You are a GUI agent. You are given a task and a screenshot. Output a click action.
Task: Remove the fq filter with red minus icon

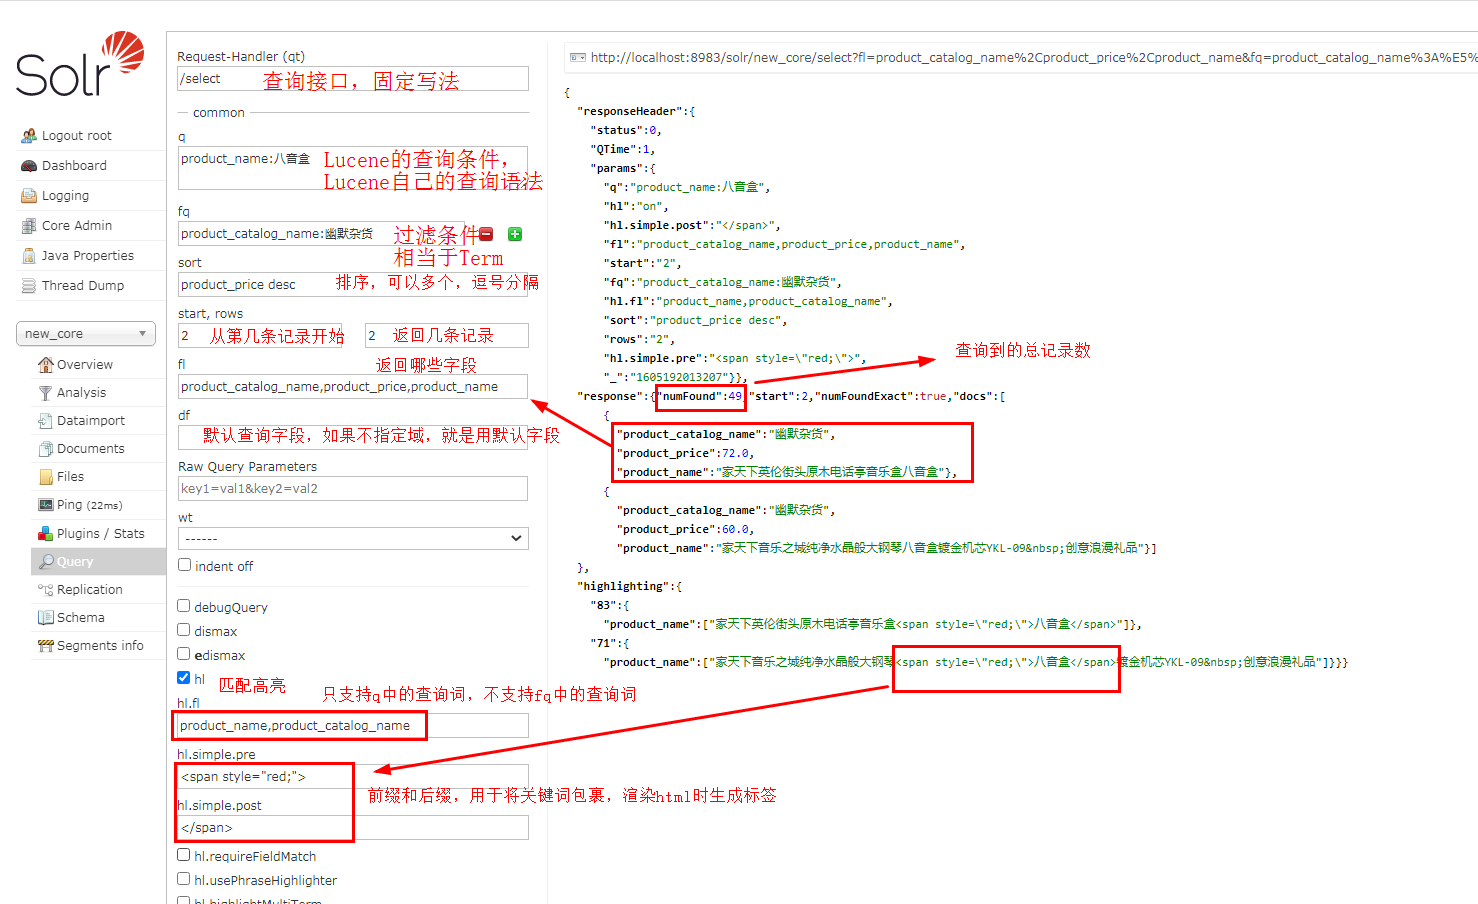[486, 234]
